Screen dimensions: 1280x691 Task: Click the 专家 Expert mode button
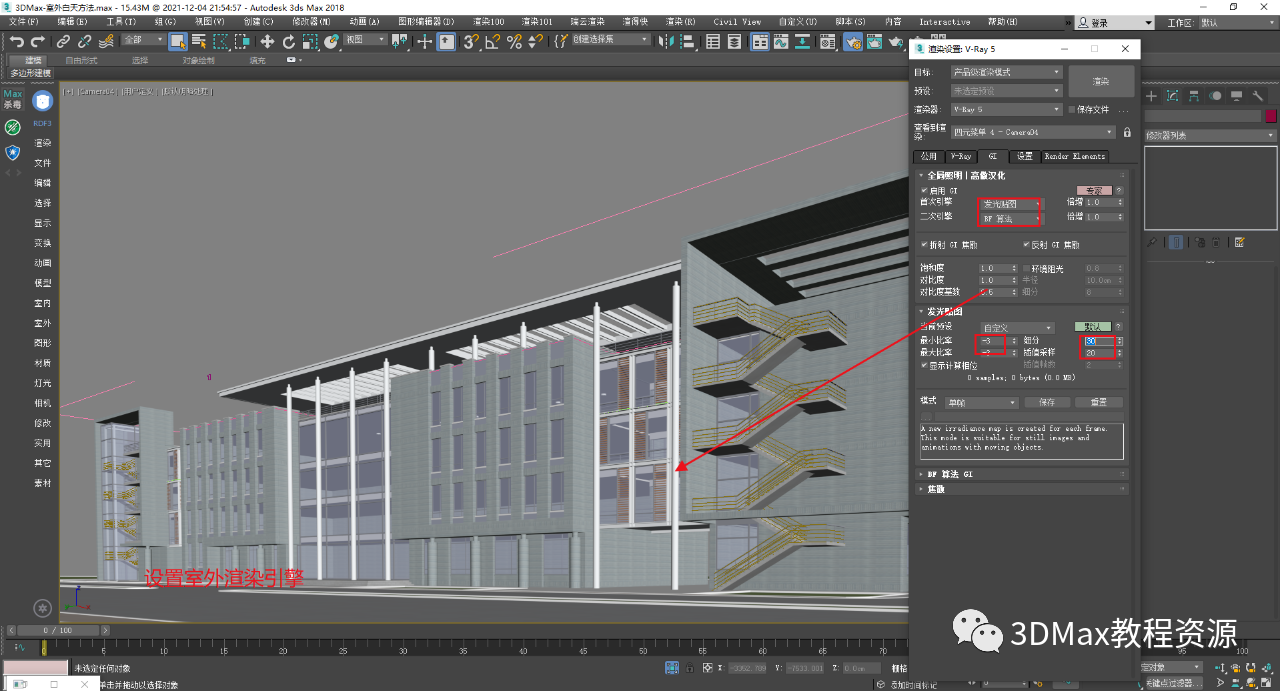(1094, 189)
